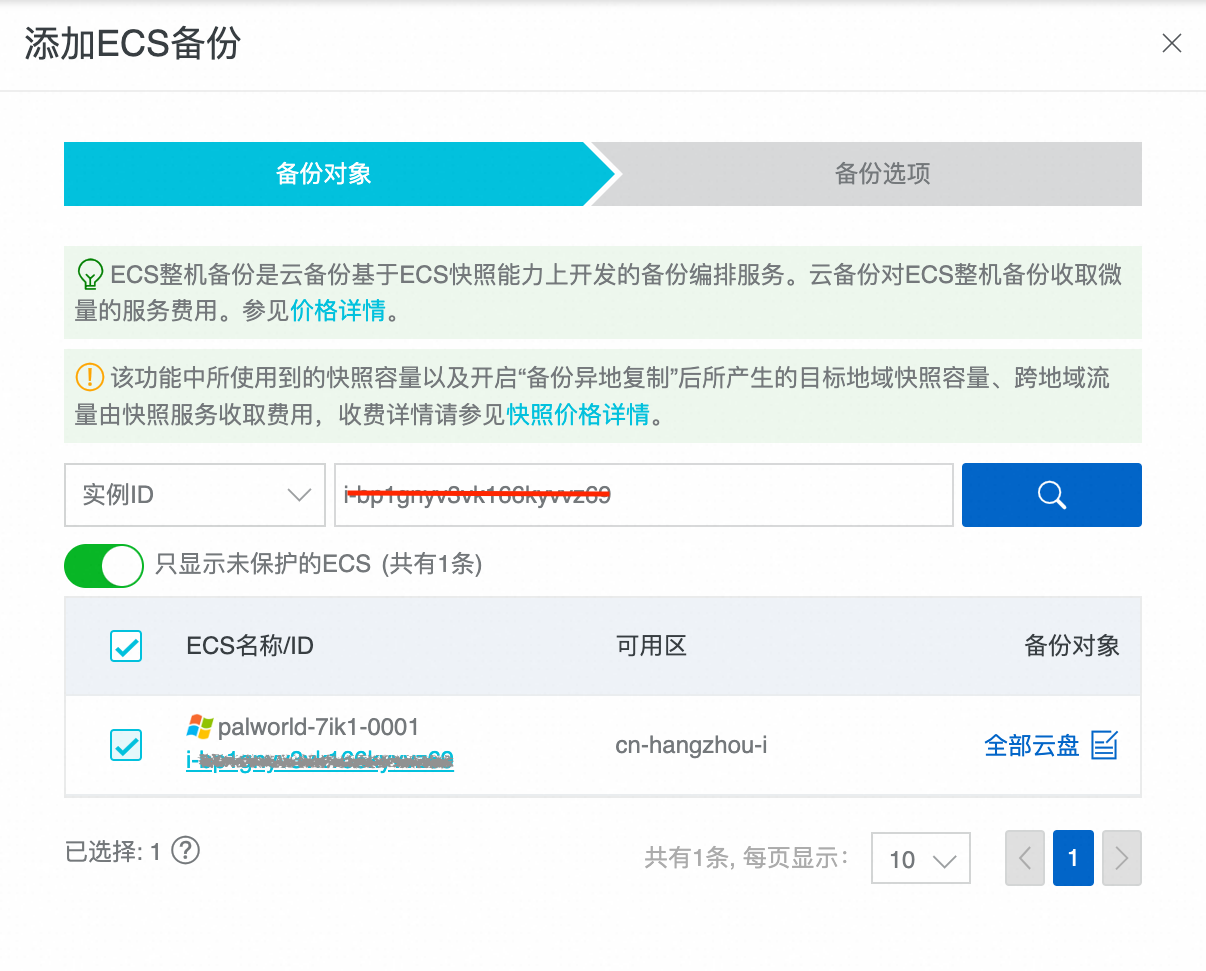Open the instance ID link under palworld-7ik1-0001
1206x971 pixels.
coord(320,762)
